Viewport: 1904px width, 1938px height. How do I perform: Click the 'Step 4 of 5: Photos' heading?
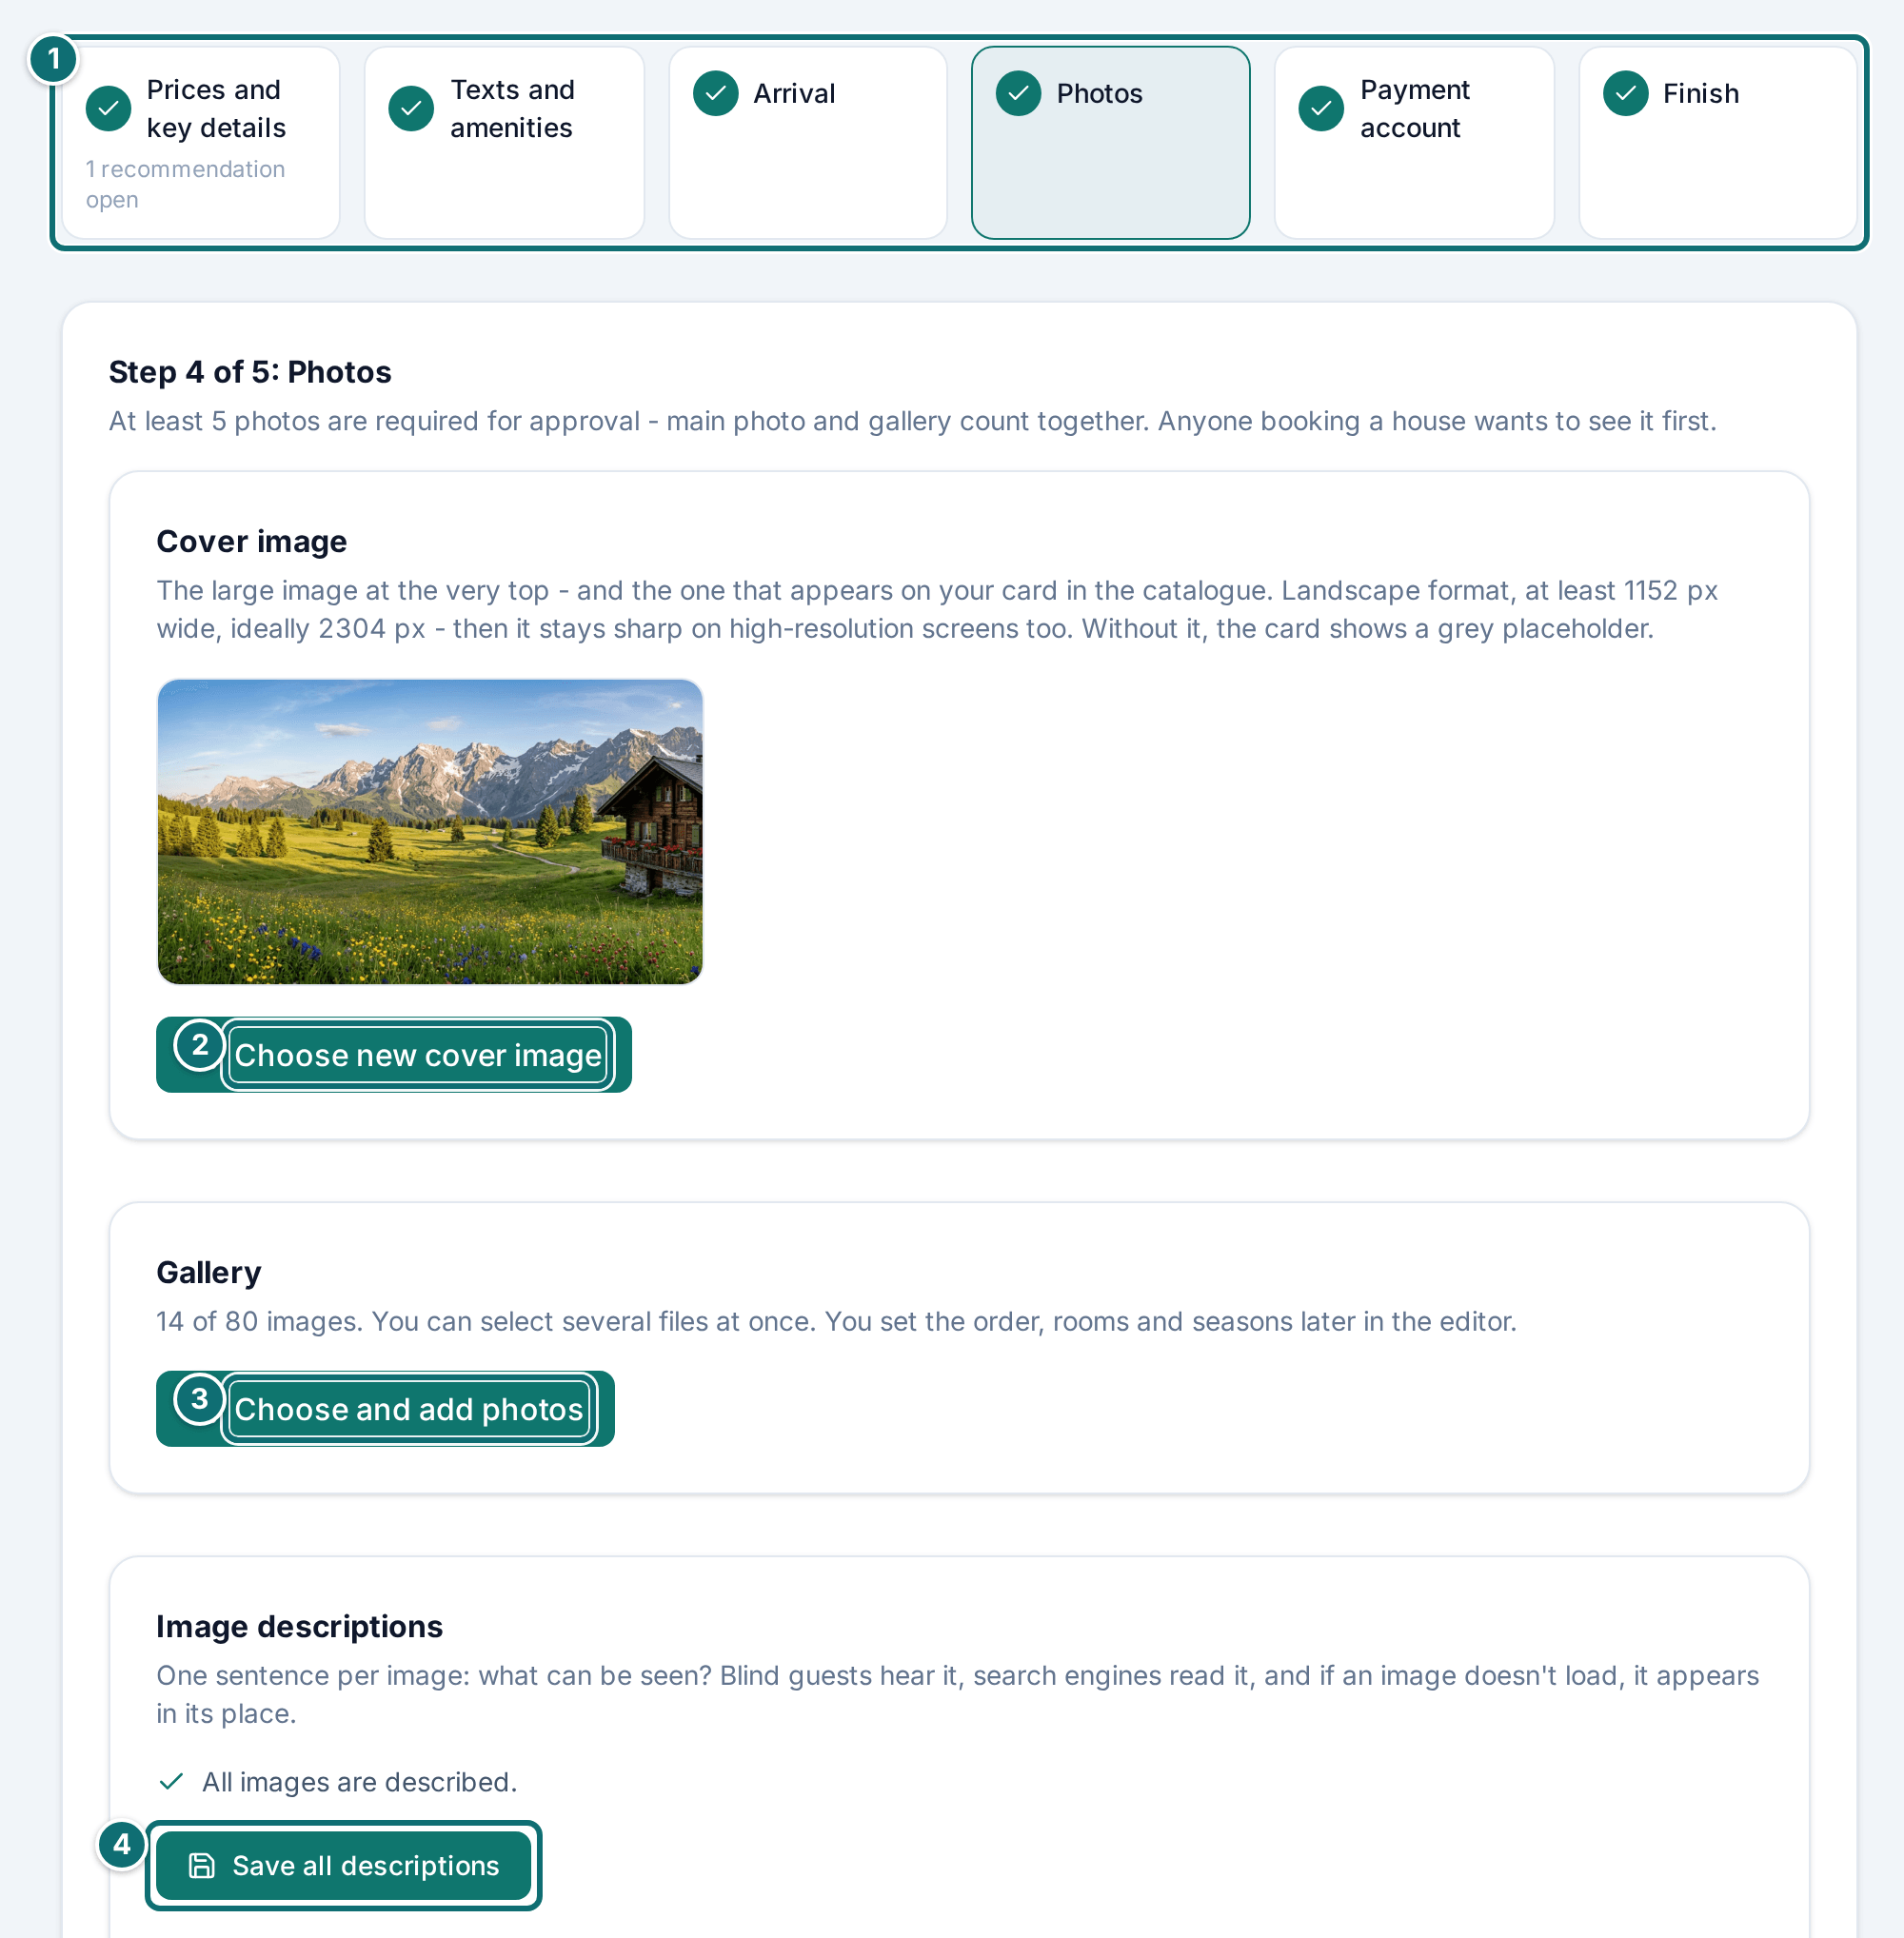(250, 372)
